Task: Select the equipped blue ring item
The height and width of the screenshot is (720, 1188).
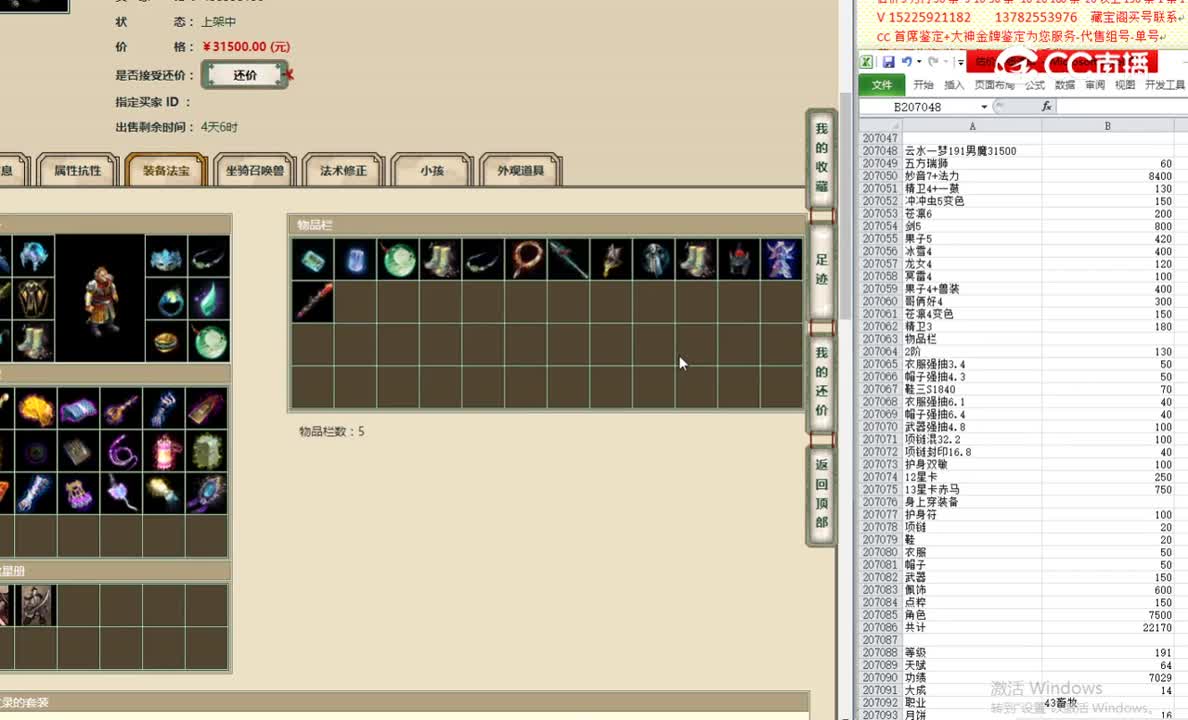Action: coord(166,299)
